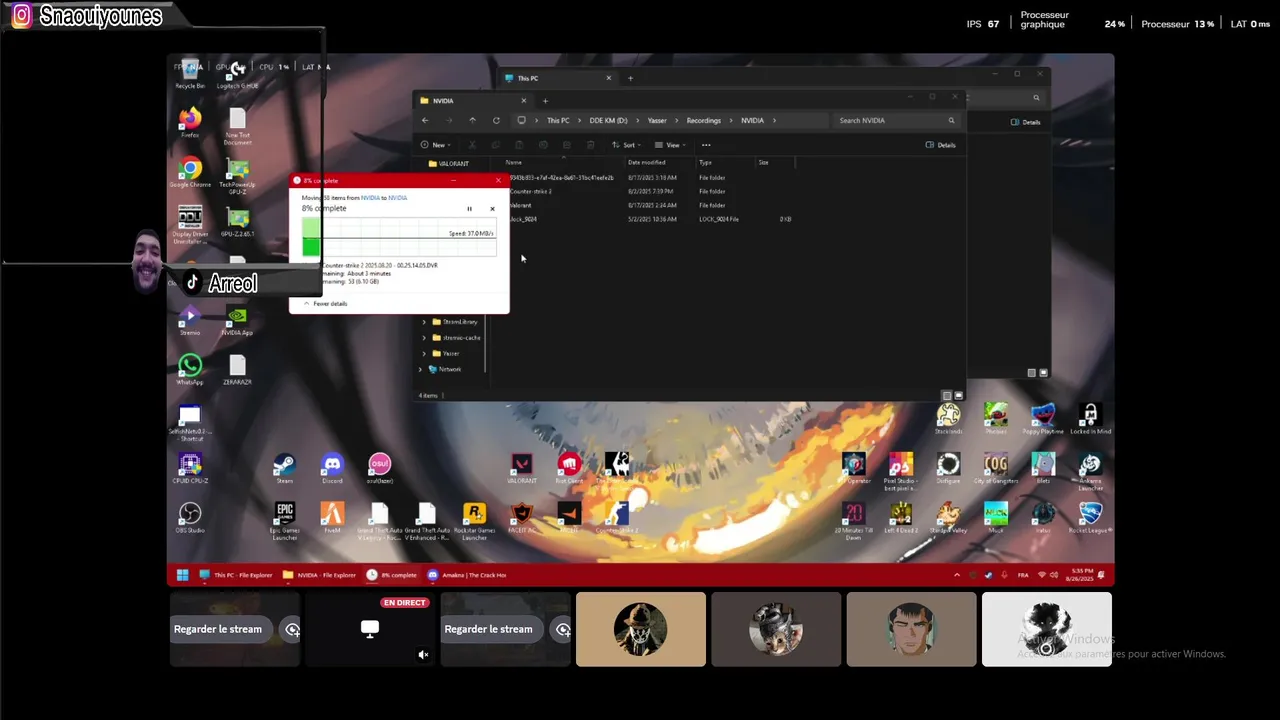Click the transfer speed graph in the progress dialog

coord(399,239)
